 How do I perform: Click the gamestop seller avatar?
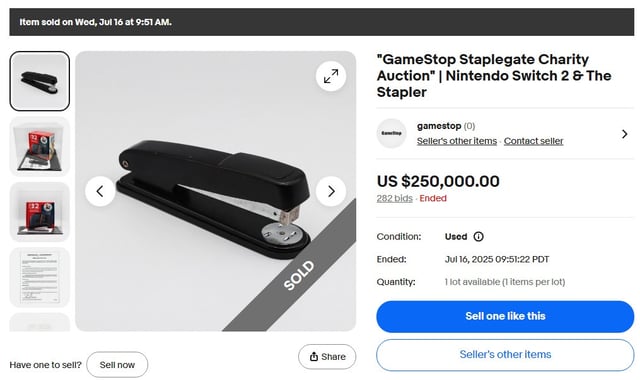coord(391,133)
